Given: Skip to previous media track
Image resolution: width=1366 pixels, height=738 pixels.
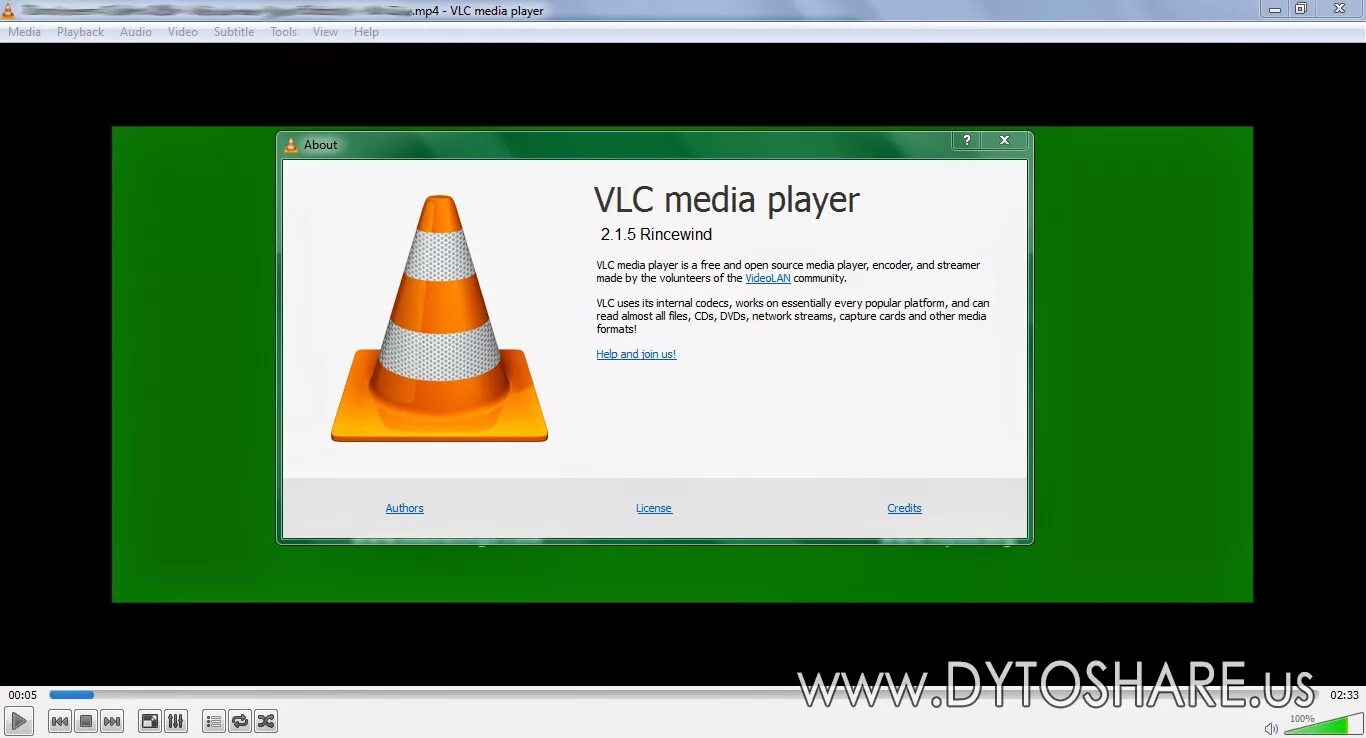Looking at the screenshot, I should (x=60, y=721).
